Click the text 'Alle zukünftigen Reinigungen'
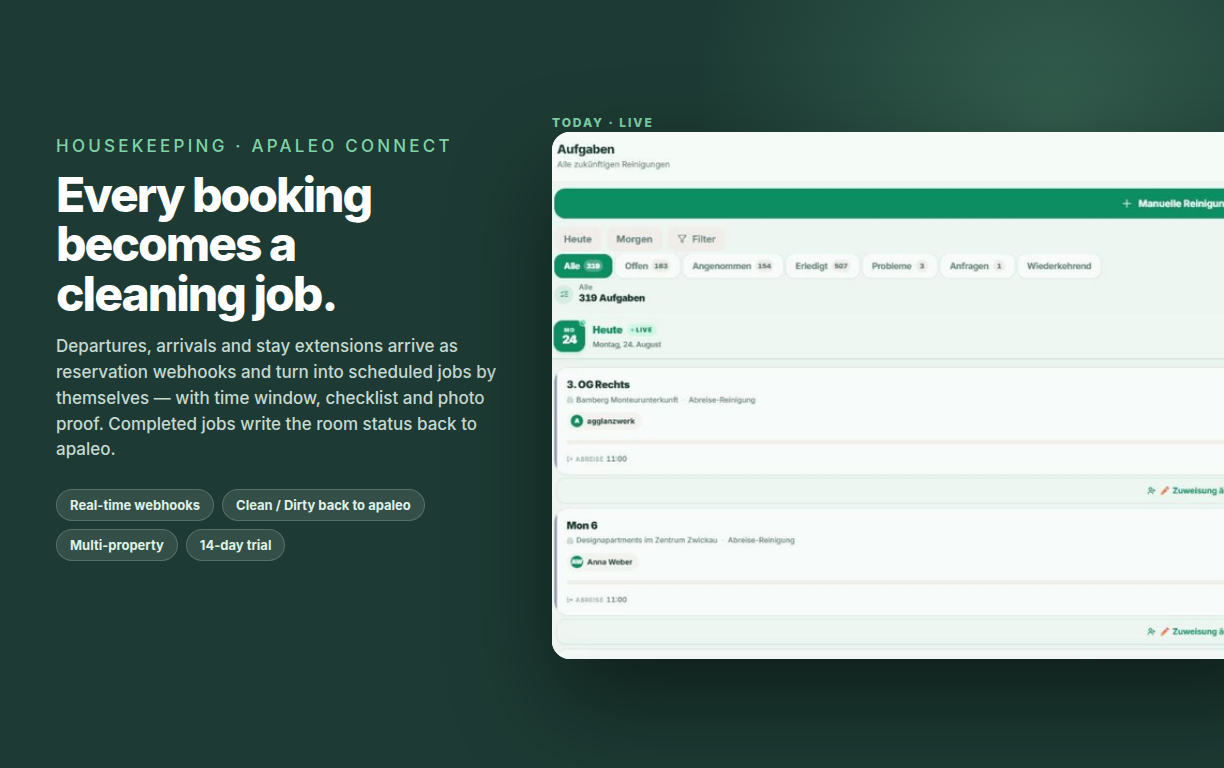The width and height of the screenshot is (1224, 768). [x=613, y=164]
